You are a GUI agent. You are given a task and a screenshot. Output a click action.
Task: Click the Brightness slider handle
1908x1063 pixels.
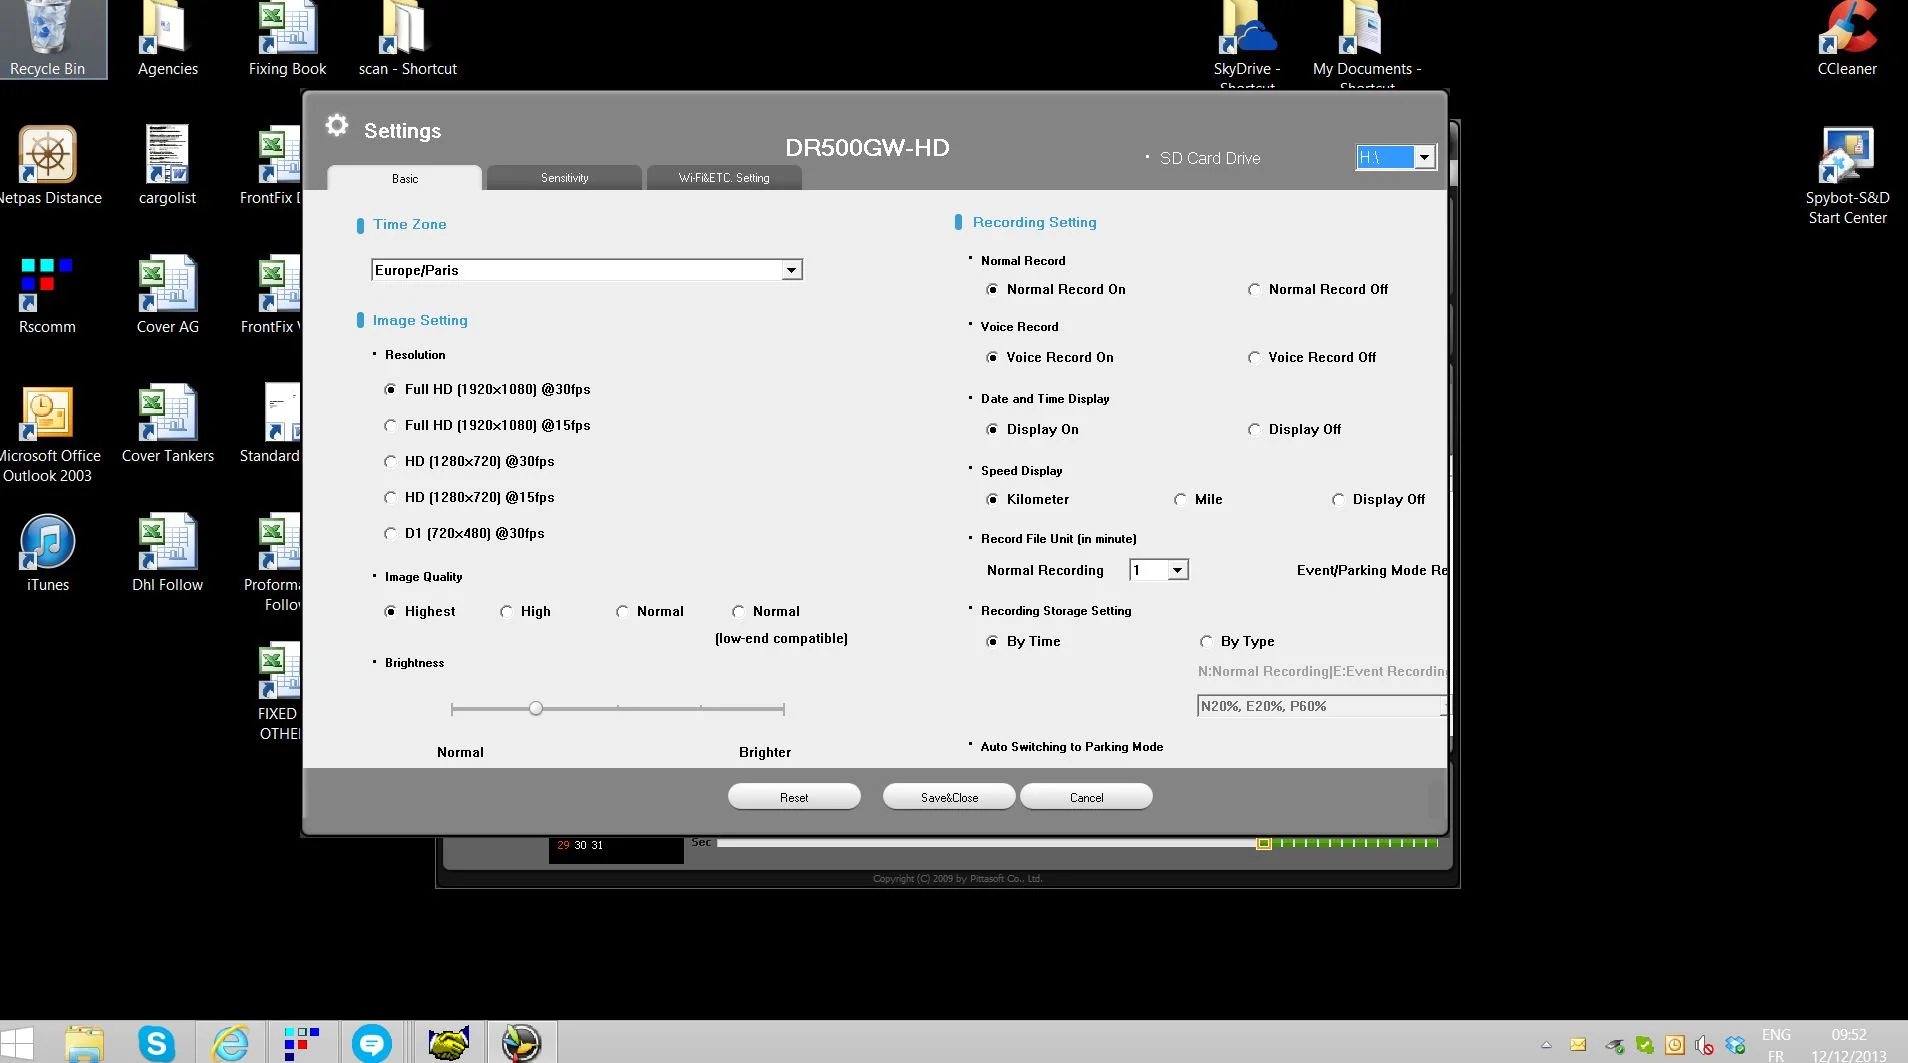[536, 709]
